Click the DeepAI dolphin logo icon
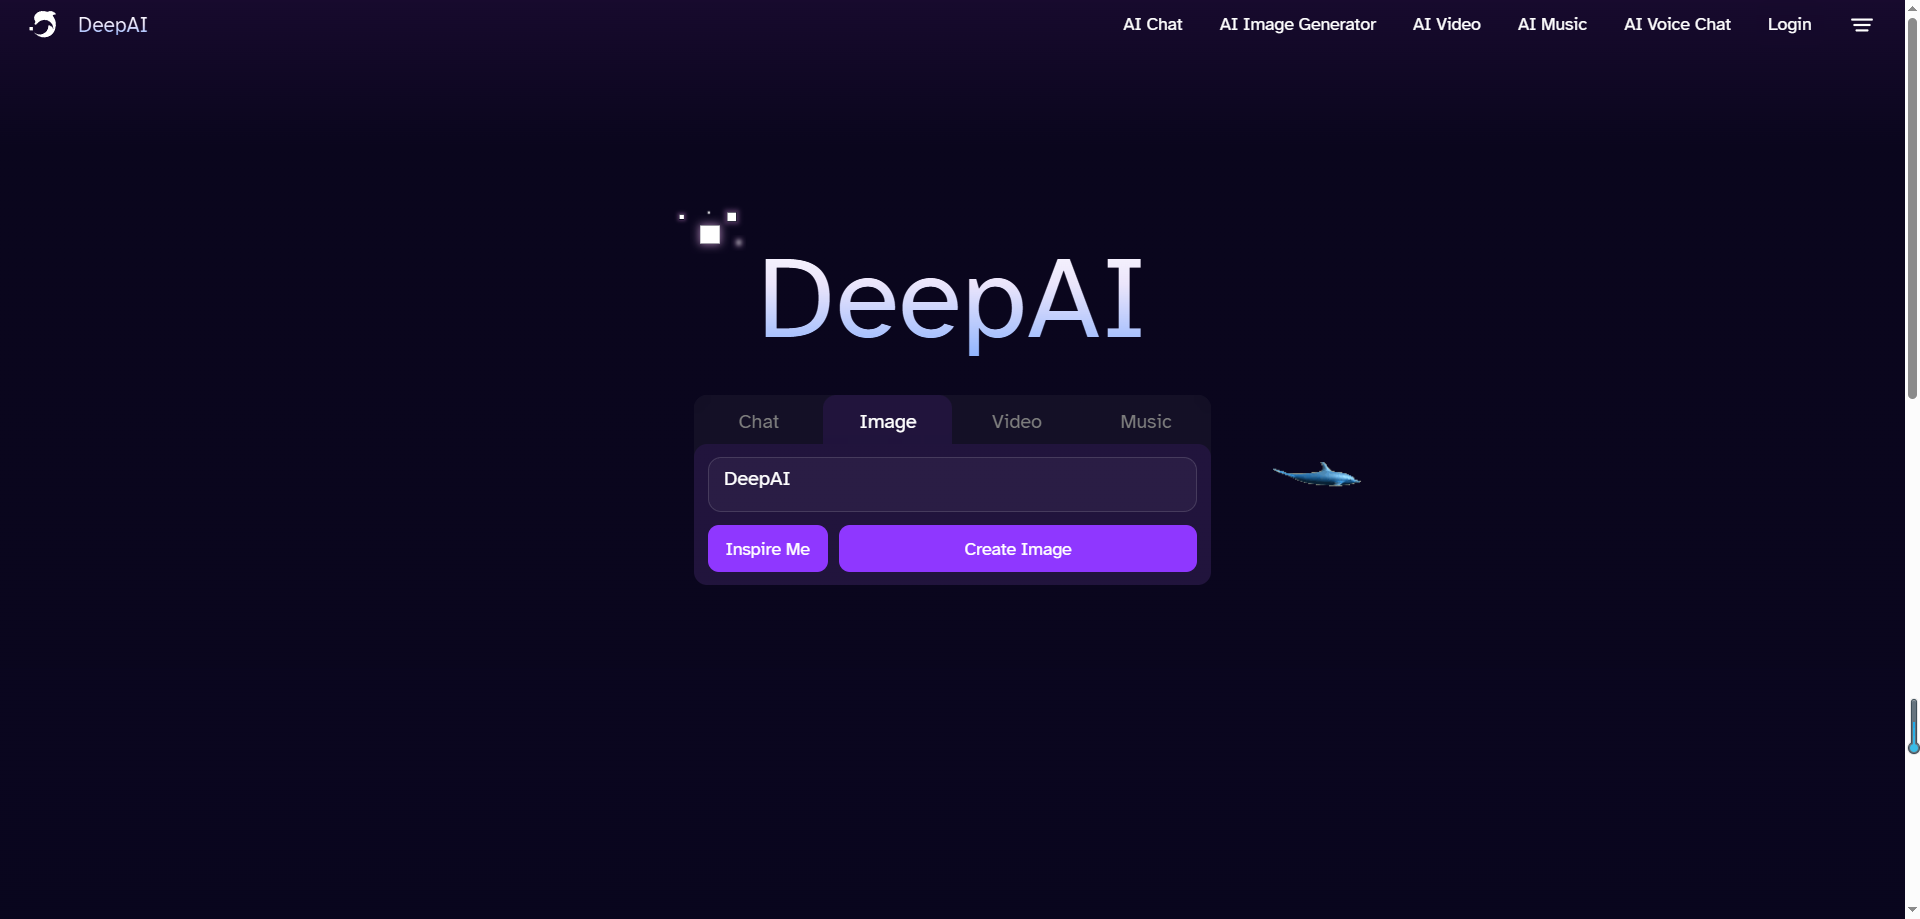Screen dimensions: 1920x919 click(44, 24)
